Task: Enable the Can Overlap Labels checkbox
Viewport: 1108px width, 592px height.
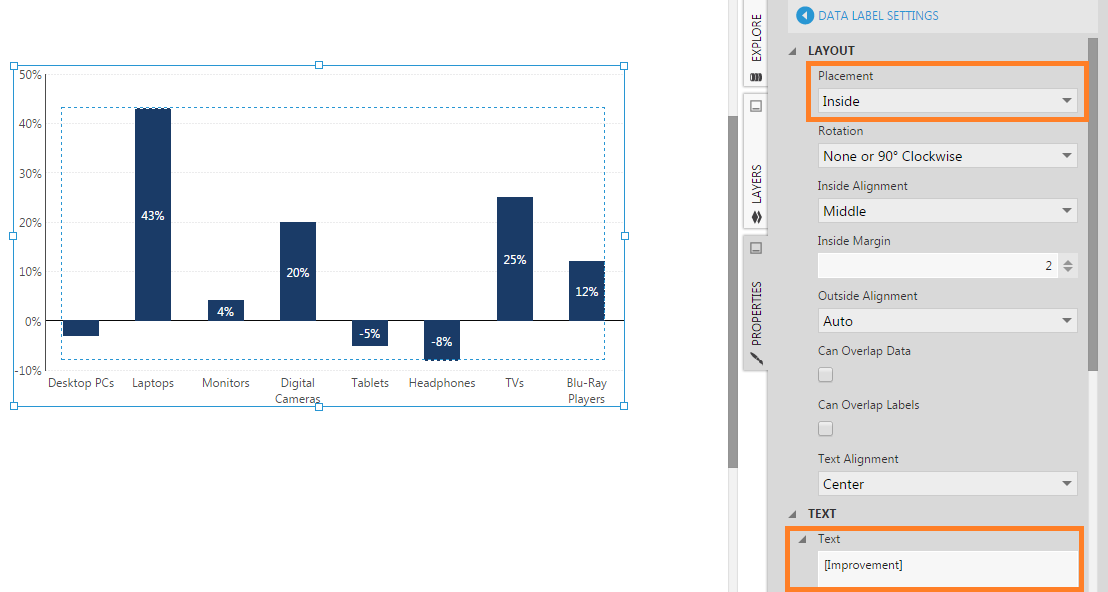Action: [x=826, y=429]
